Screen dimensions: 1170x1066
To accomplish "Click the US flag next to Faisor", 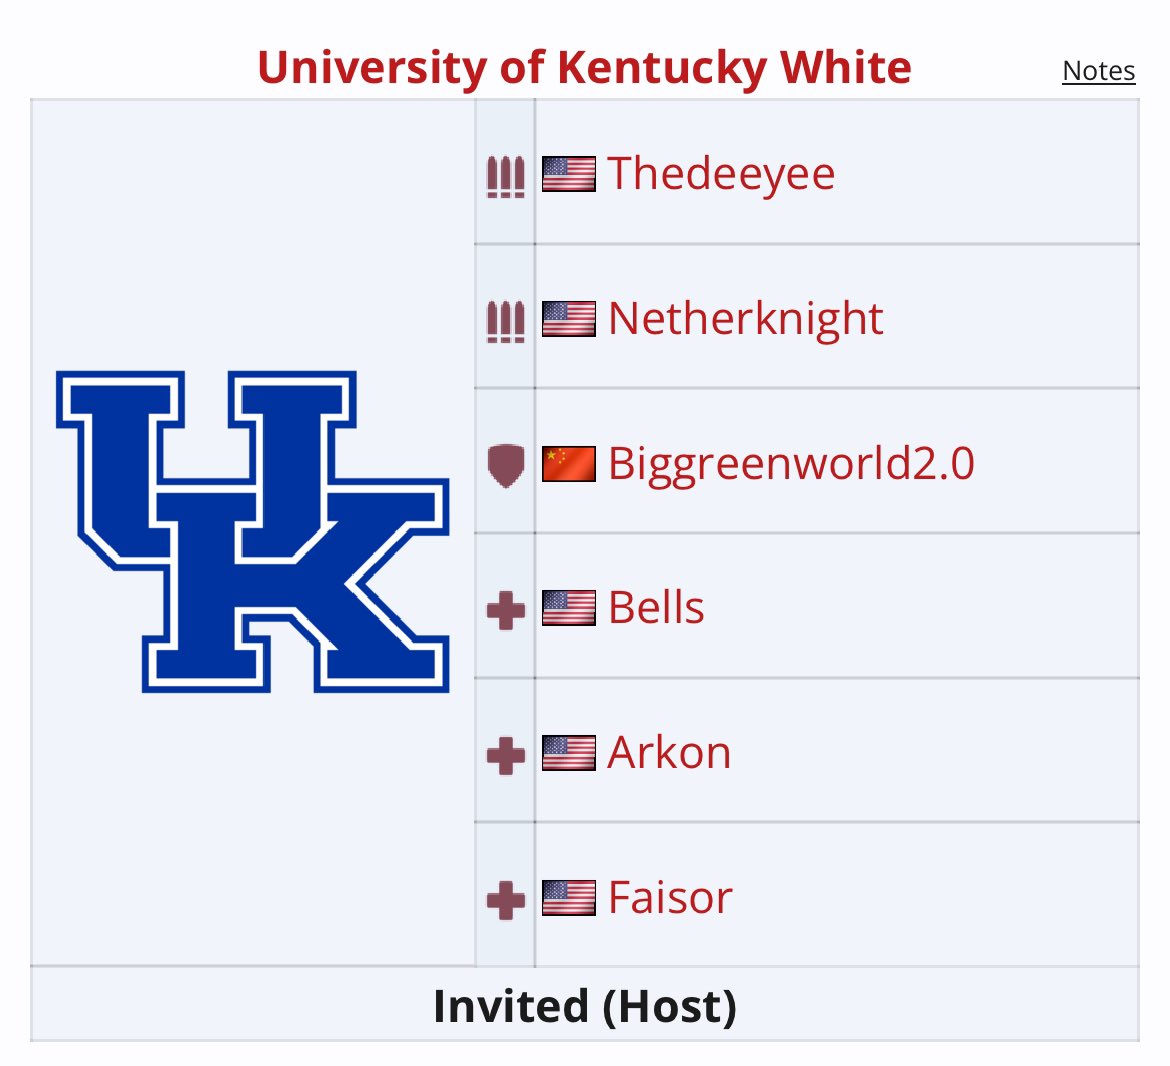I will tap(569, 897).
